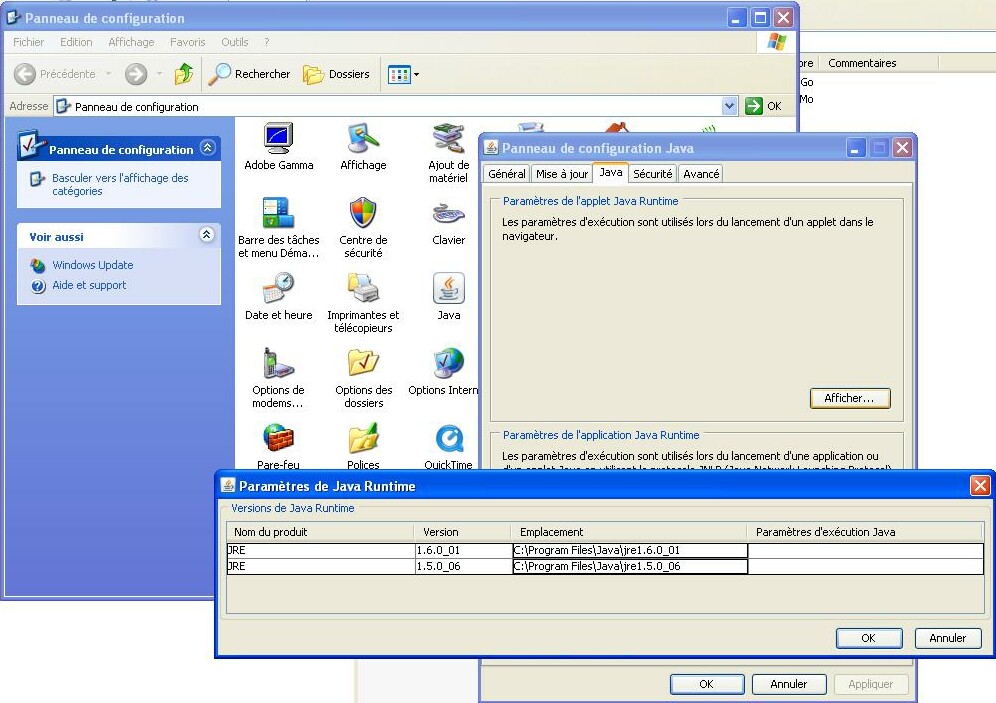Open the Affichage menu

[x=131, y=42]
